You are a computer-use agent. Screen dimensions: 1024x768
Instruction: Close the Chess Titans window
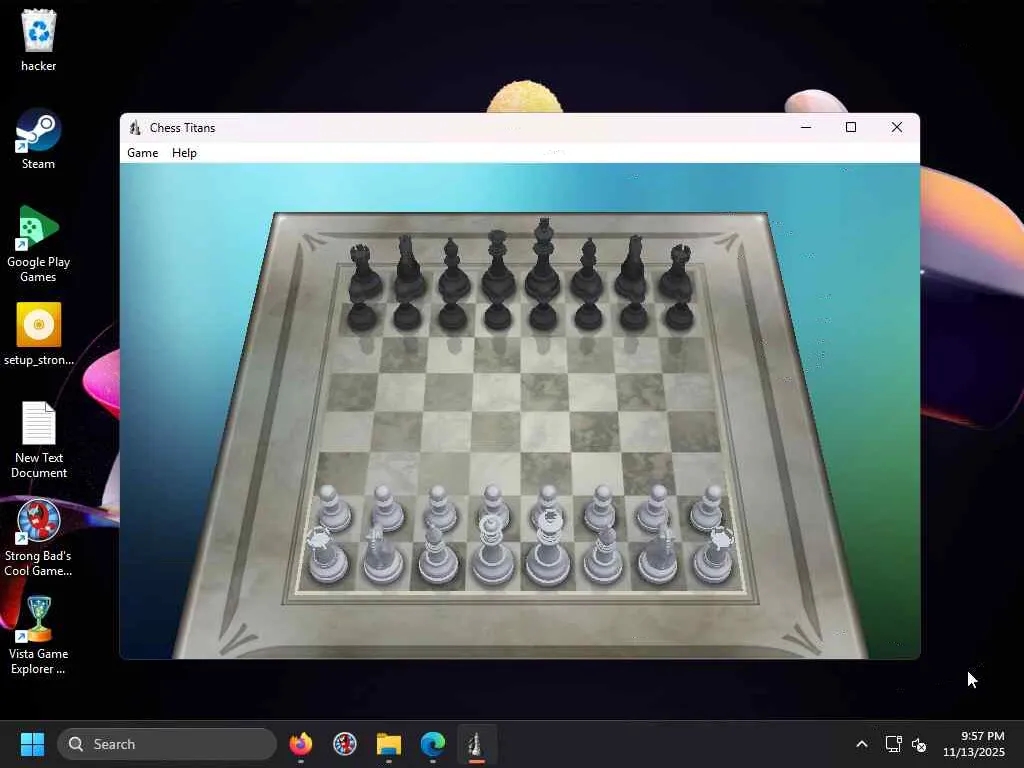(x=897, y=127)
